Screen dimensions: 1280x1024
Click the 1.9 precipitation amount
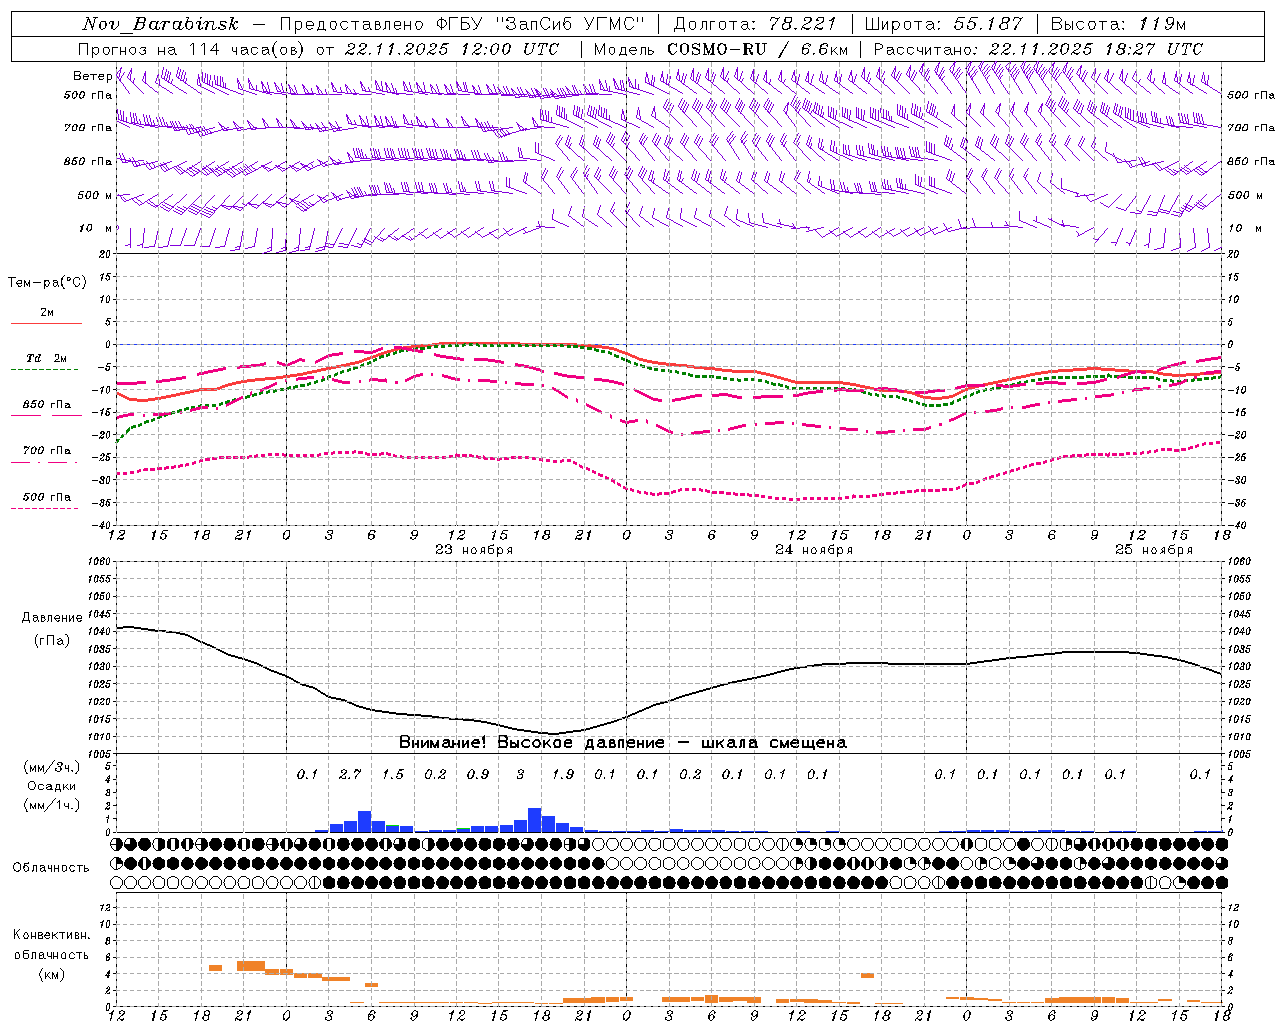tap(563, 774)
